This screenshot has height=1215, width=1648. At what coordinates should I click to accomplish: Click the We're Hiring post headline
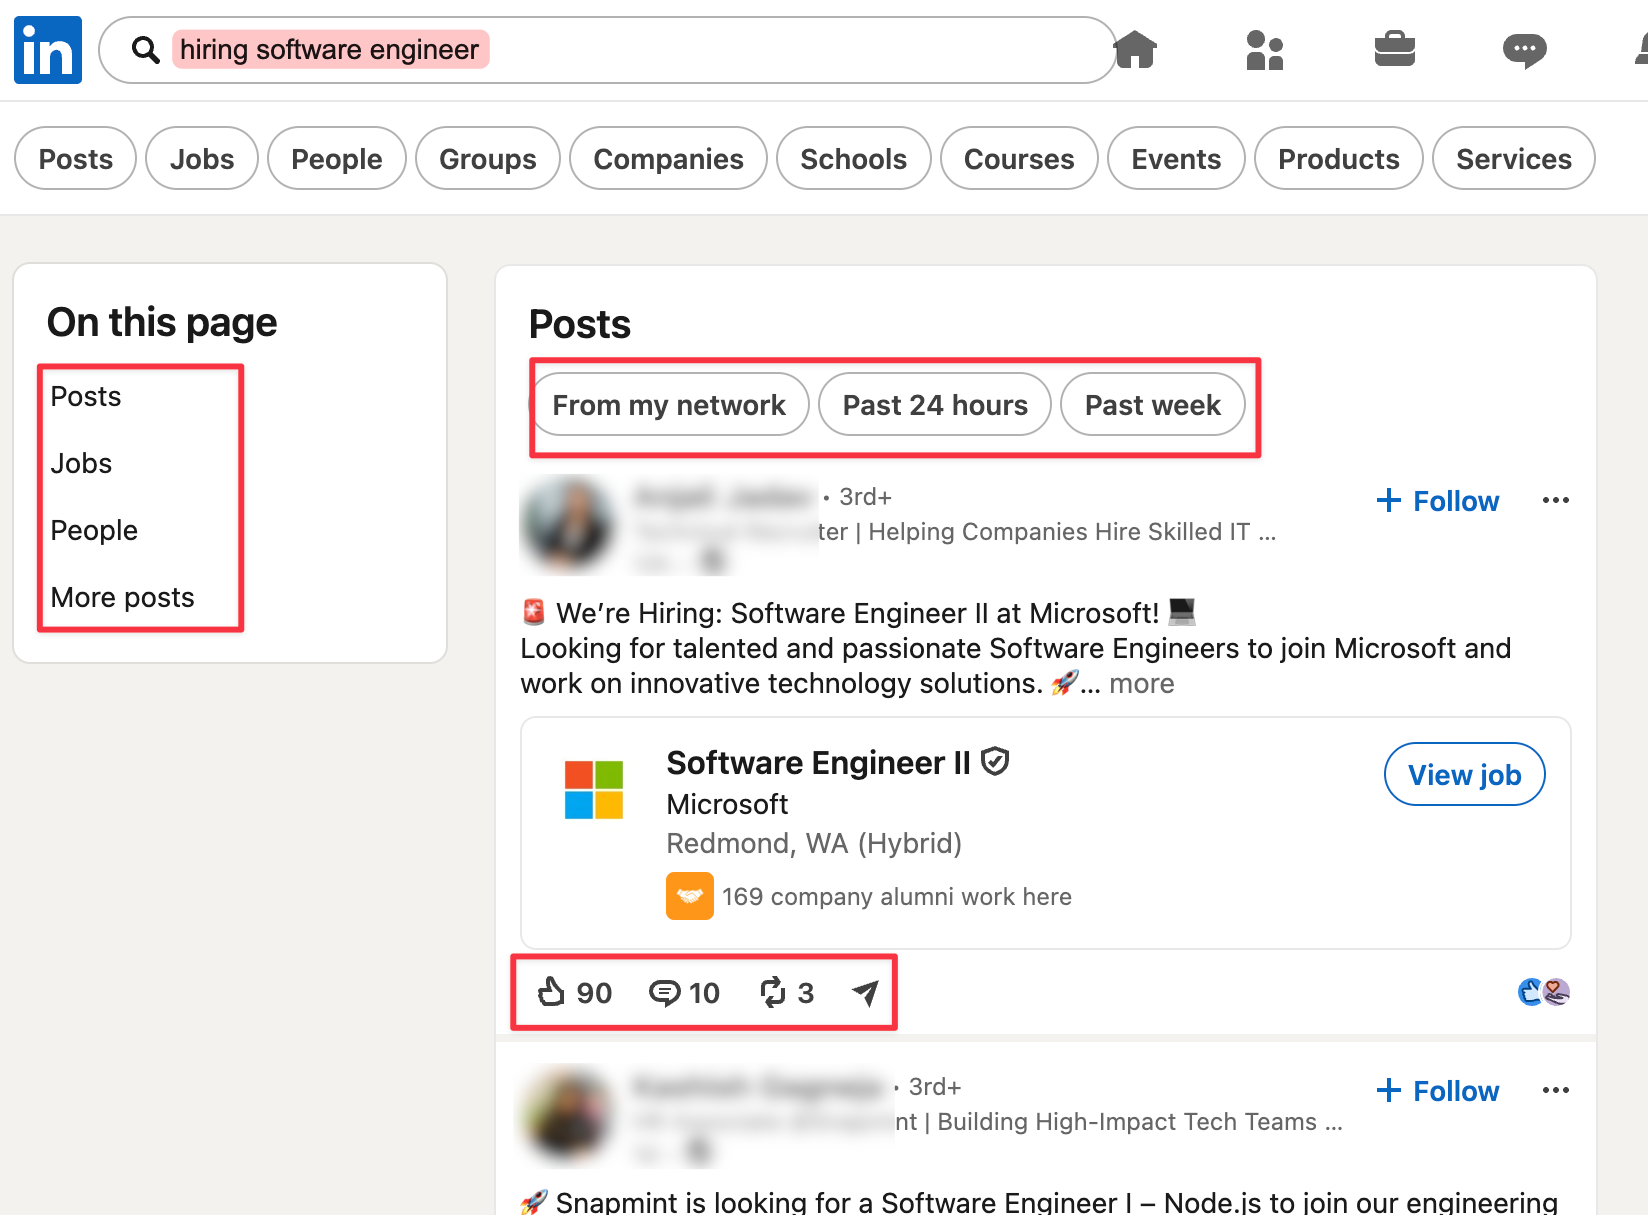pos(858,612)
